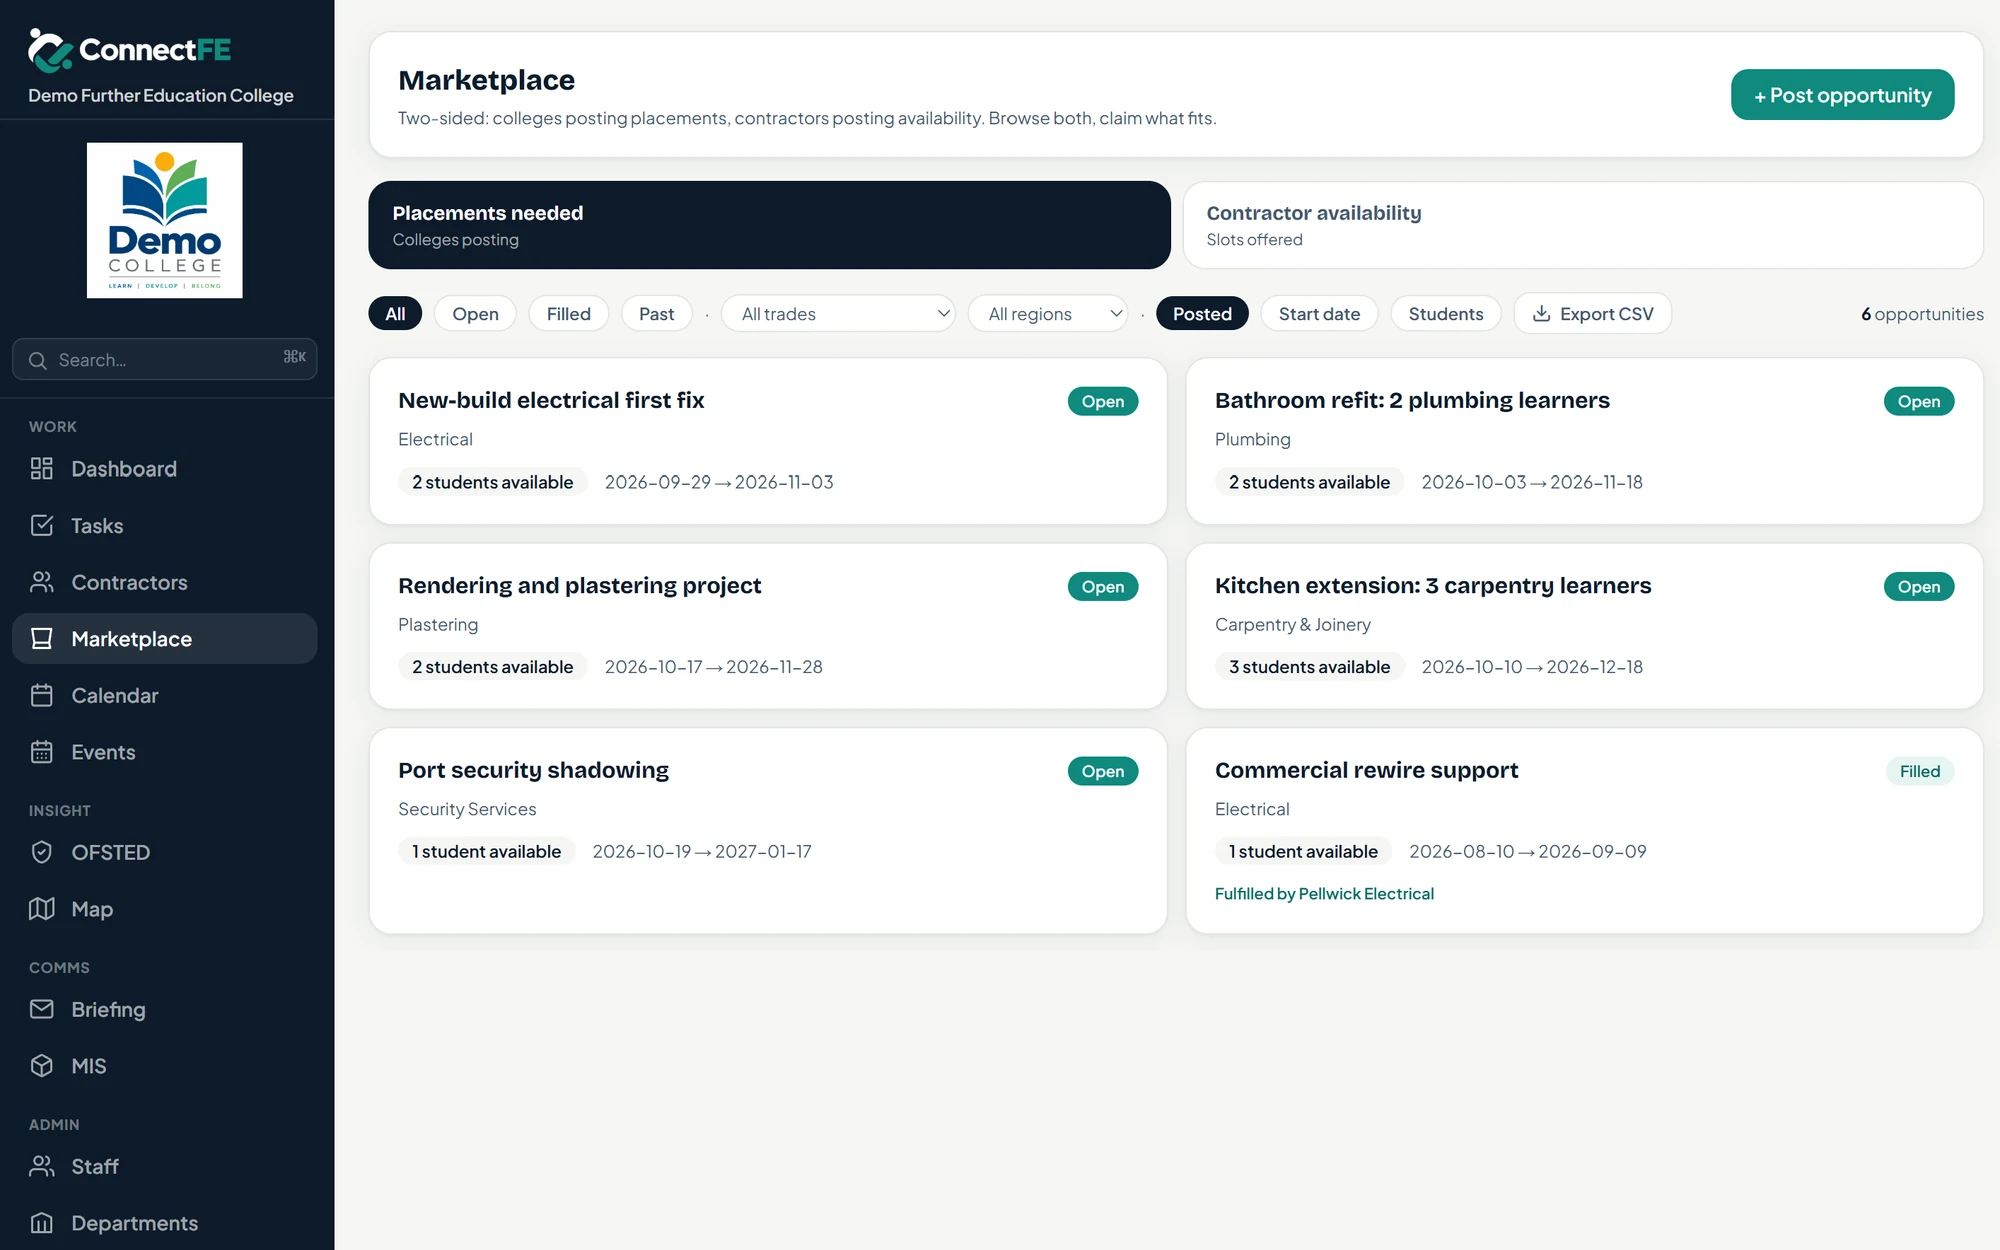
Task: Click the Marketplace sidebar icon
Action: pyautogui.click(x=41, y=638)
